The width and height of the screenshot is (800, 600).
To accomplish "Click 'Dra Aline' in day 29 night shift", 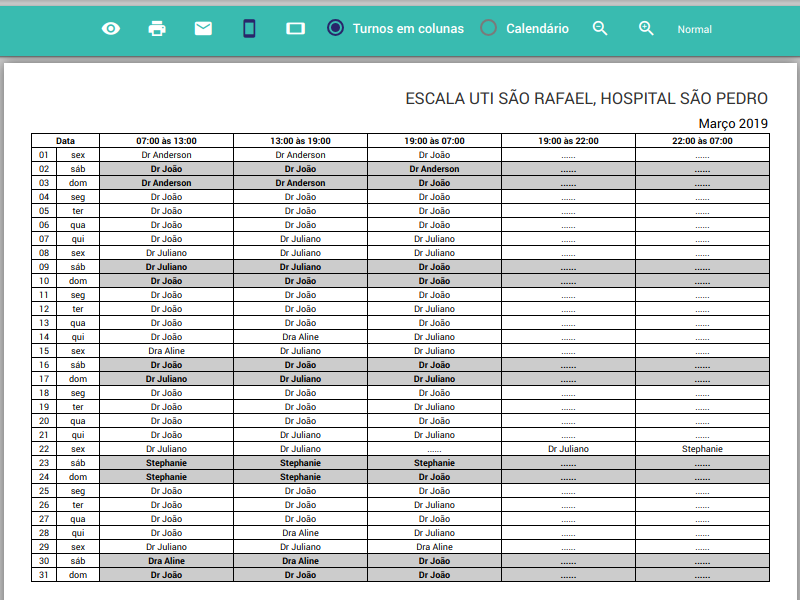I will click(x=434, y=547).
